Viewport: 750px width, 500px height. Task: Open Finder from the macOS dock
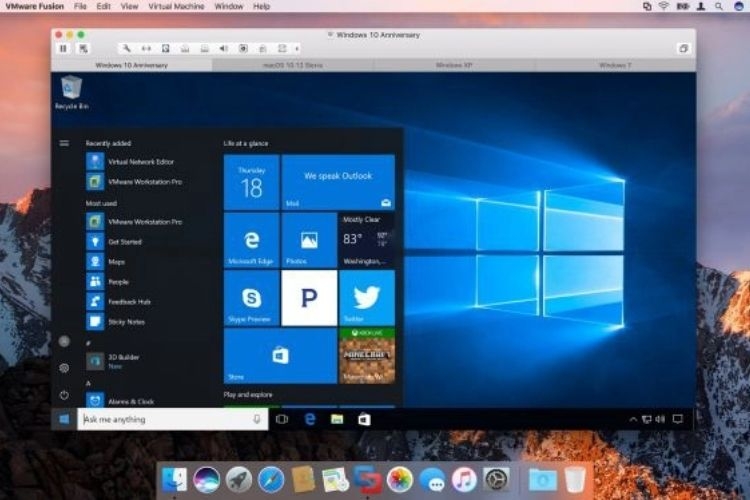(174, 479)
